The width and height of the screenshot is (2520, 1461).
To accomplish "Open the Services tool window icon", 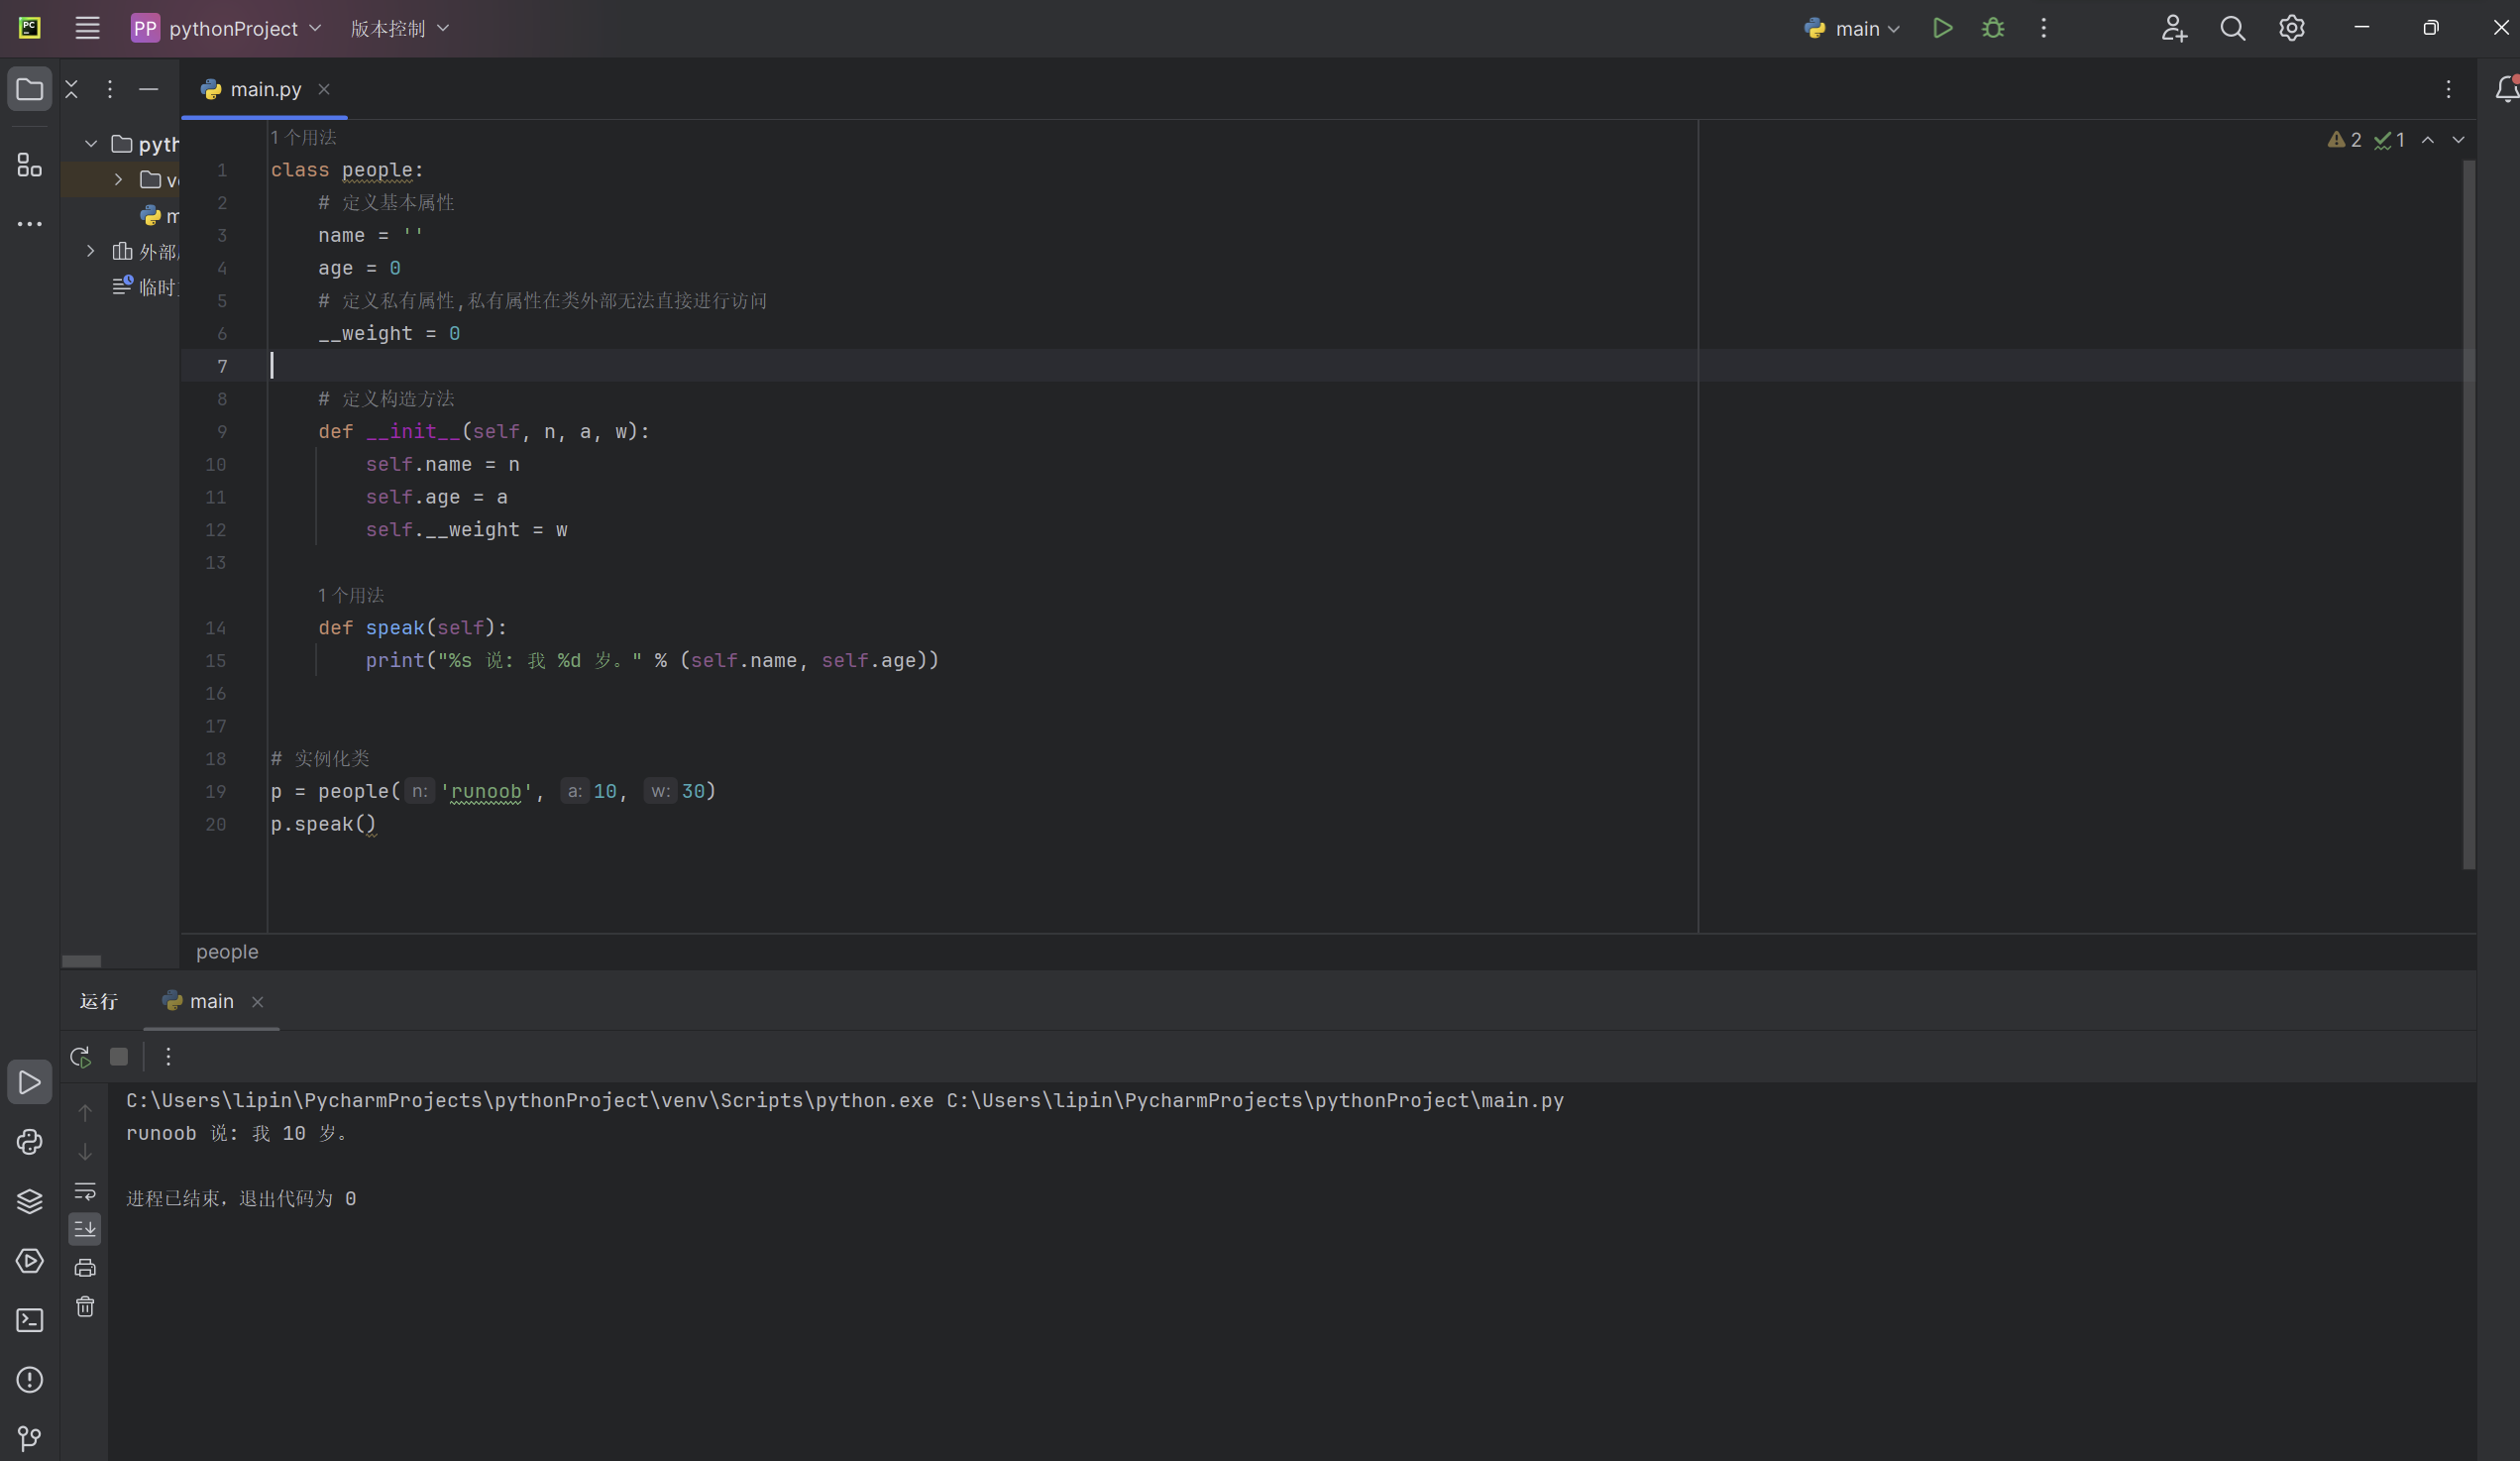I will point(29,1261).
